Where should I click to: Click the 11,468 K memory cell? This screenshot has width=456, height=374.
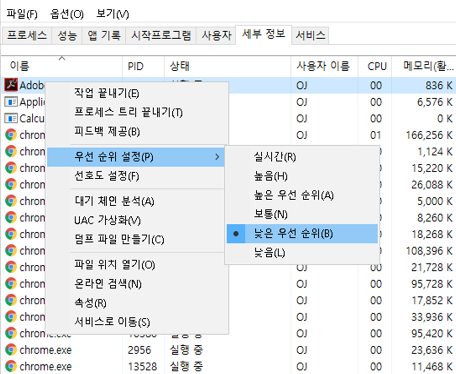coord(432,367)
